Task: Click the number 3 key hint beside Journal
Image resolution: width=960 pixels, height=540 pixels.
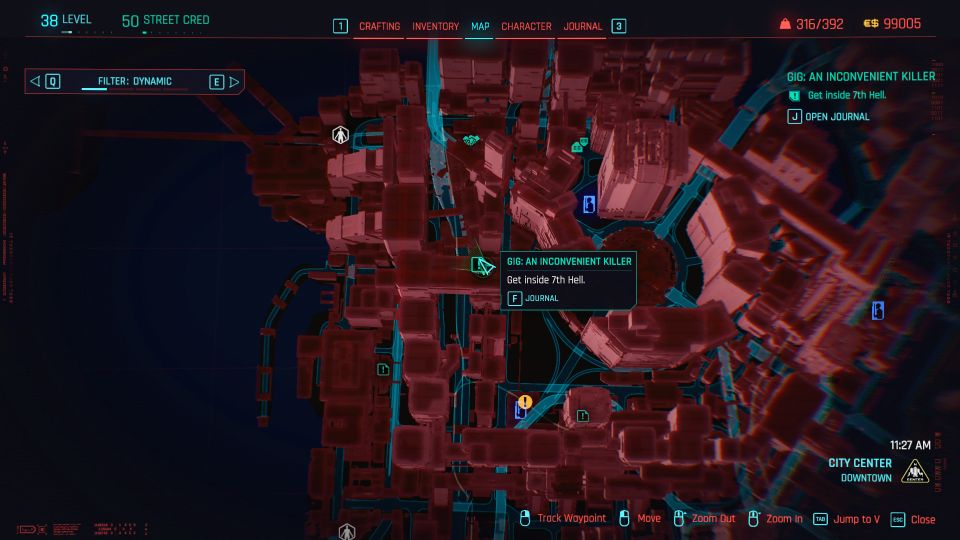Action: coord(618,26)
